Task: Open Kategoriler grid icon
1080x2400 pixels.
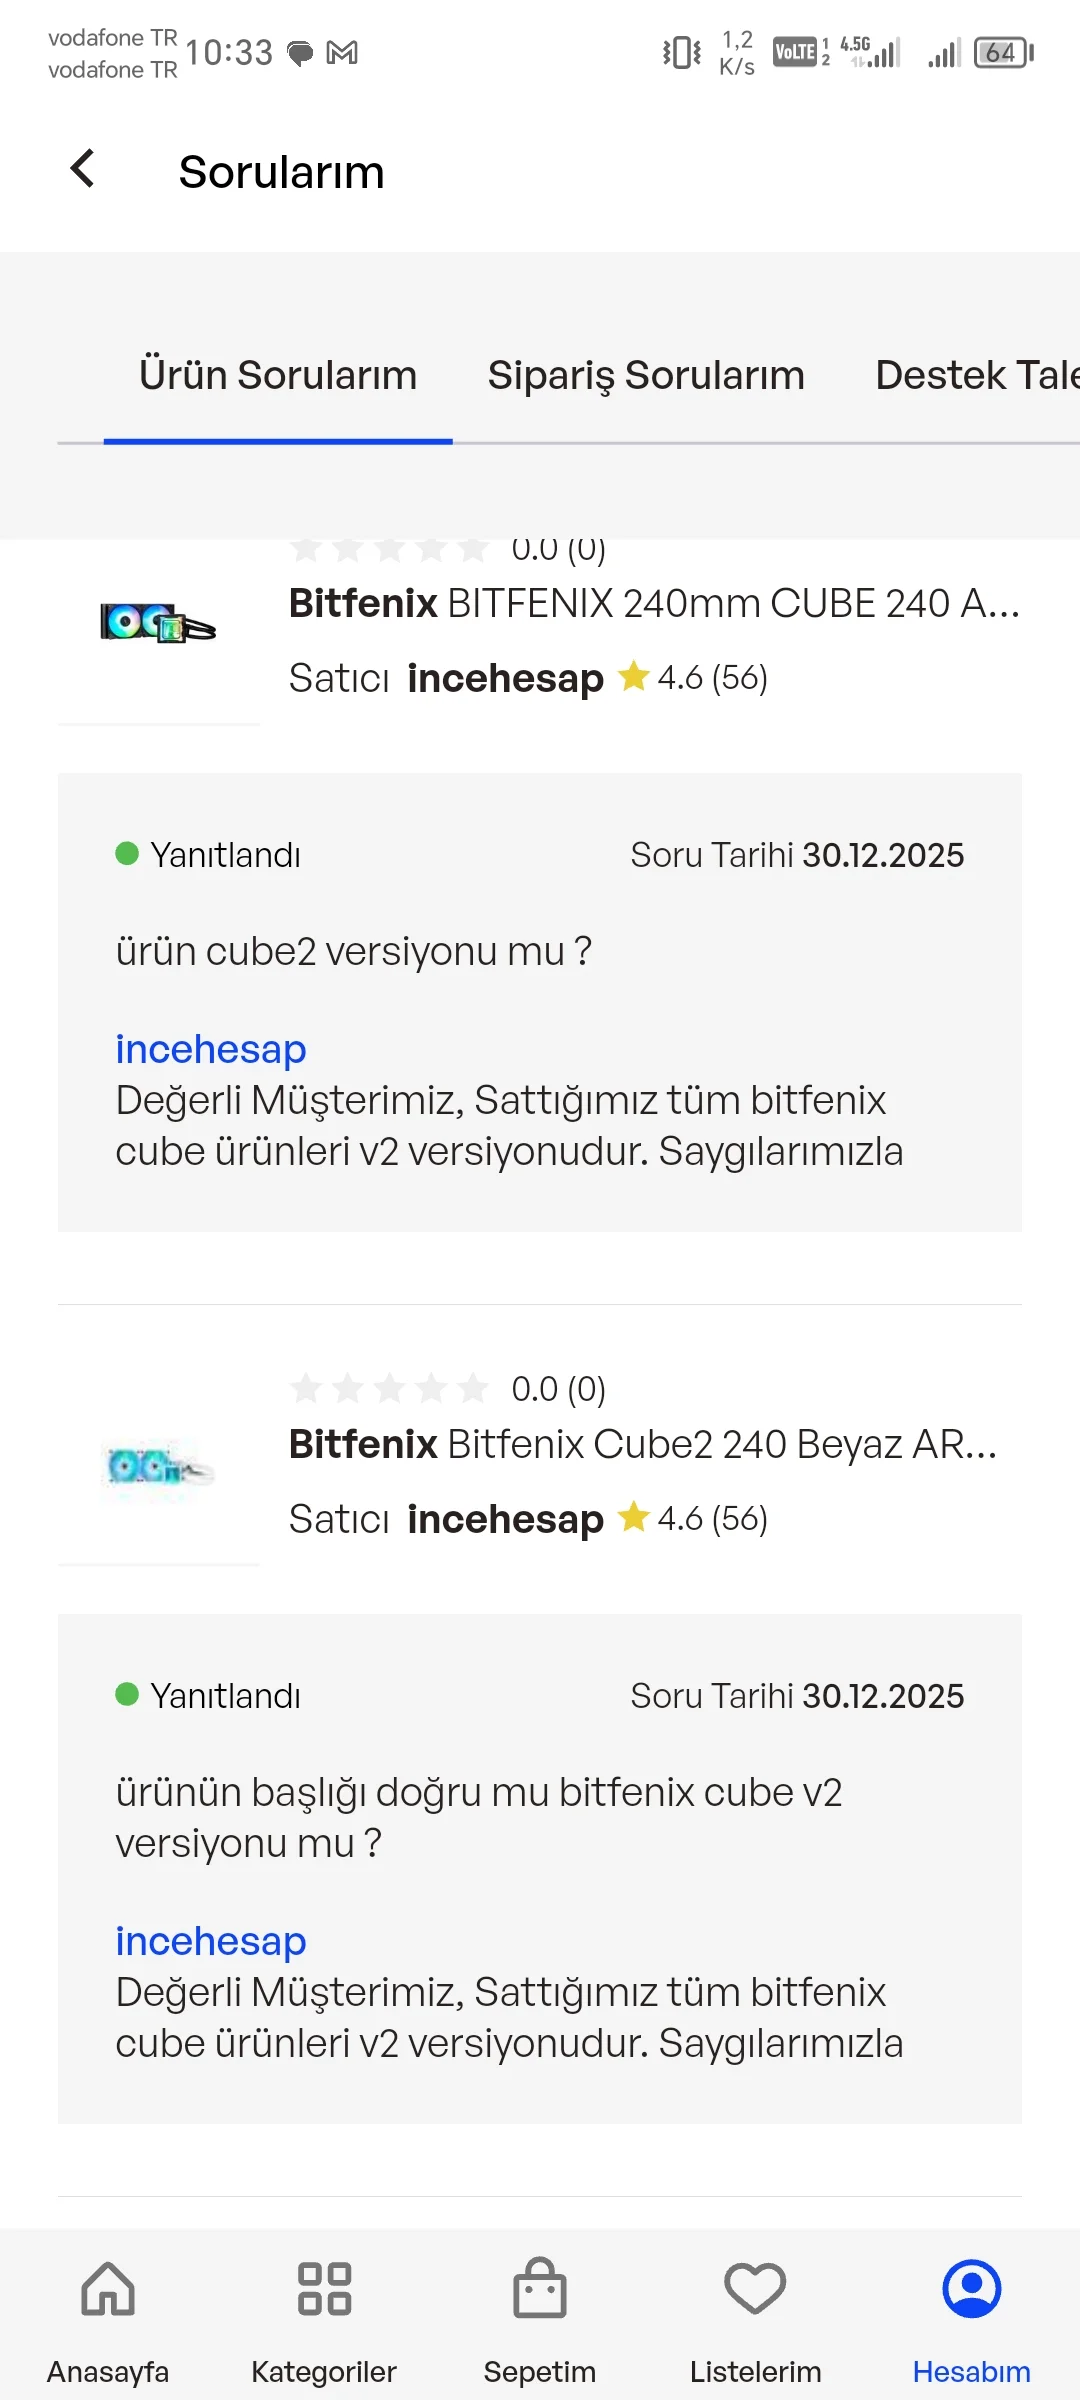Action: (x=324, y=2290)
